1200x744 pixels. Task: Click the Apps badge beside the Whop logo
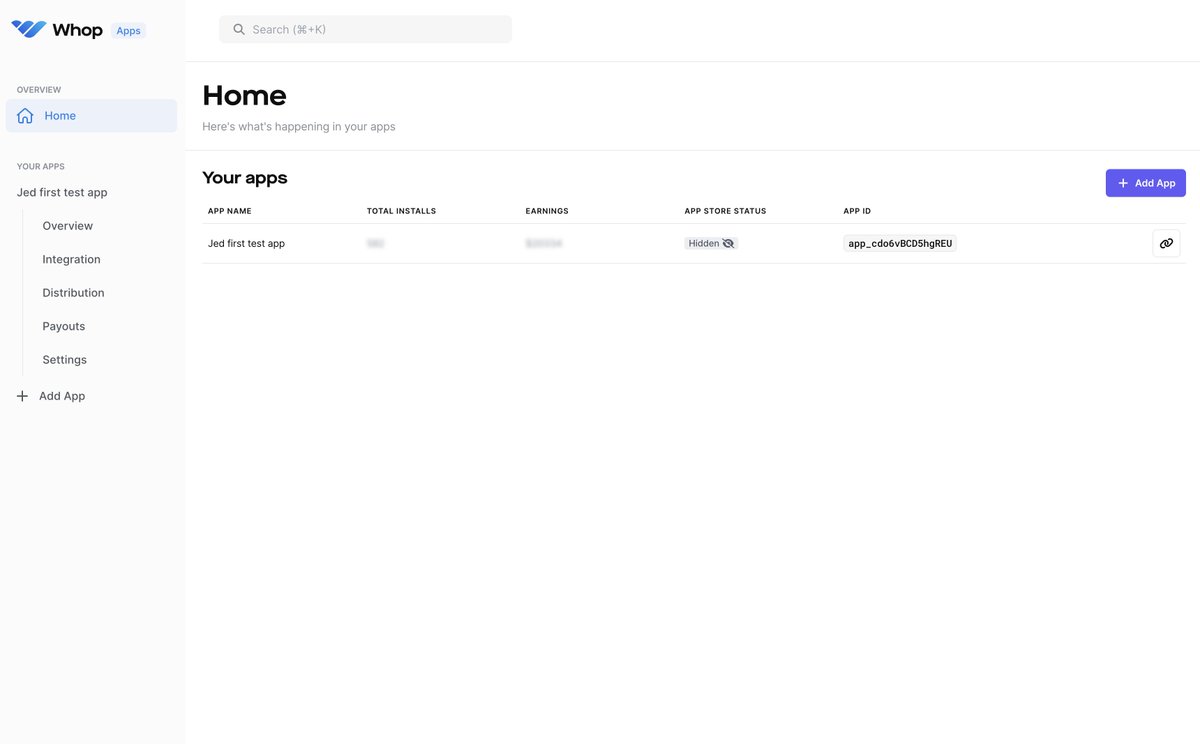point(128,31)
